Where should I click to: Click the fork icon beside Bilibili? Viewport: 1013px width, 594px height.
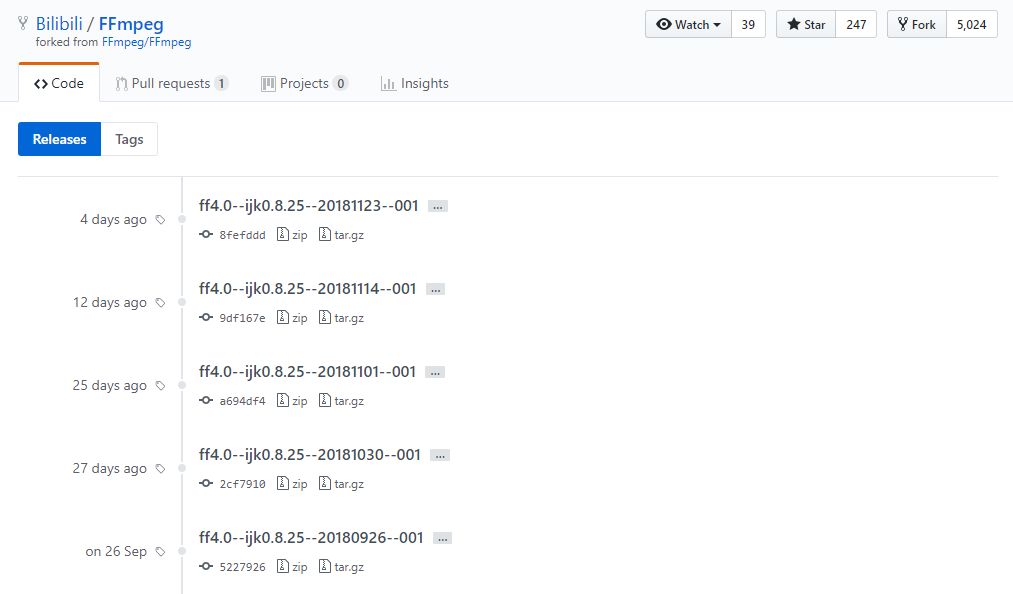point(23,23)
